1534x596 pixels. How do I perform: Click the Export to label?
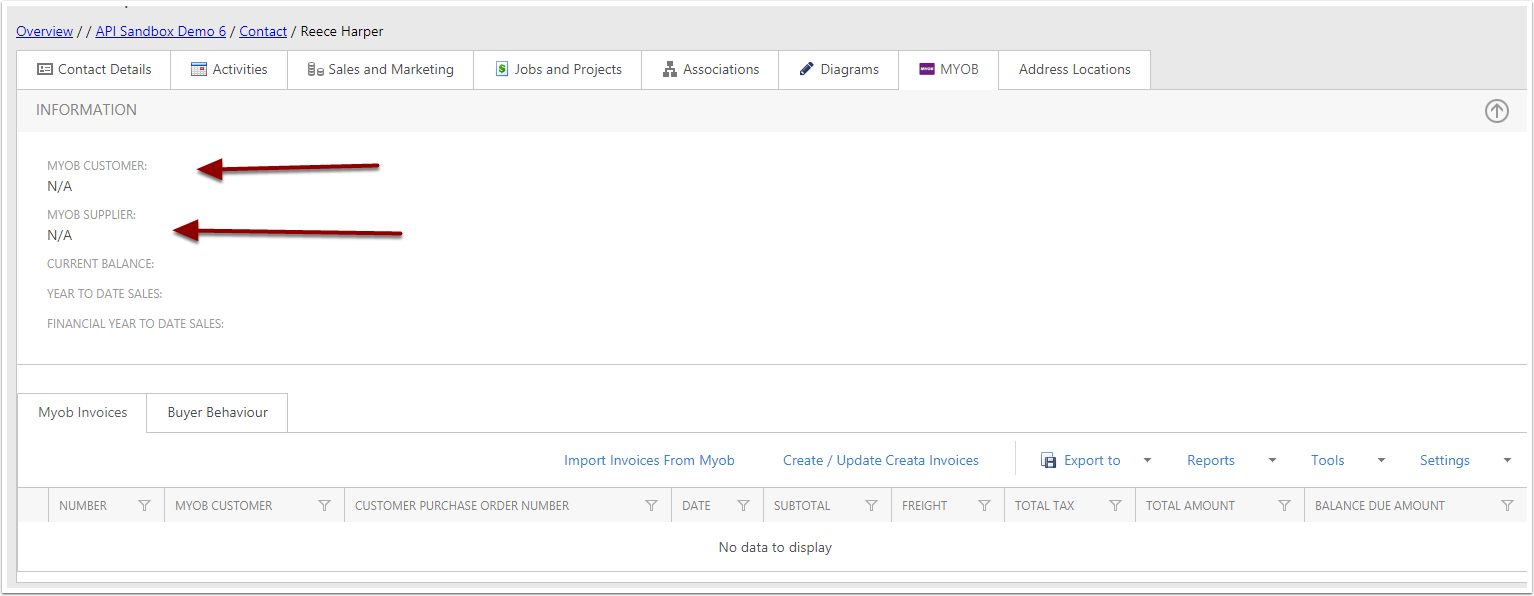[1092, 460]
